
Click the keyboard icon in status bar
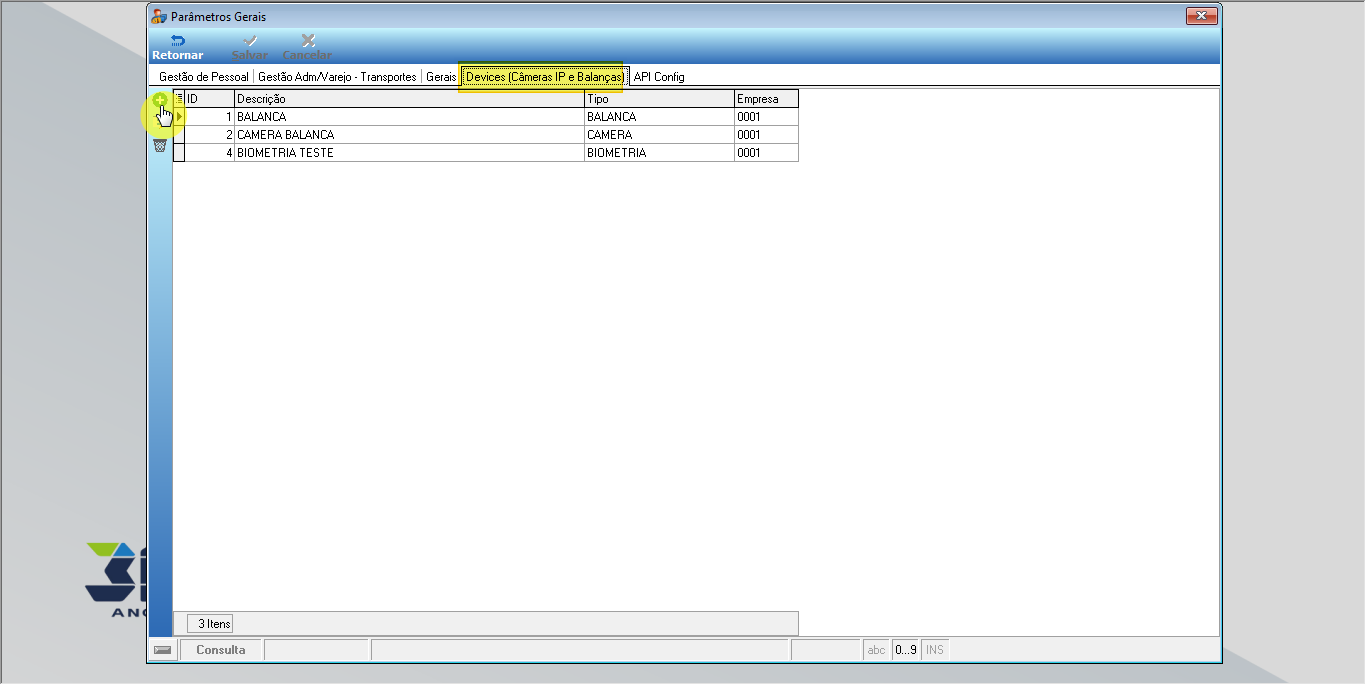pyautogui.click(x=162, y=650)
